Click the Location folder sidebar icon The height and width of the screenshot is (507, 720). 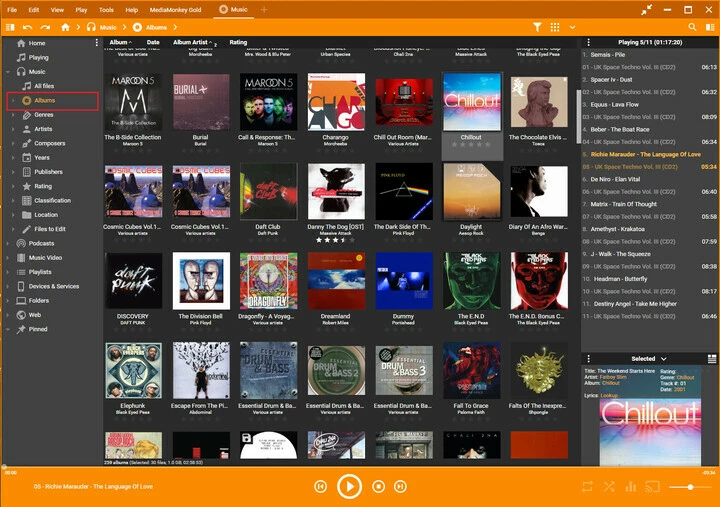[27, 214]
